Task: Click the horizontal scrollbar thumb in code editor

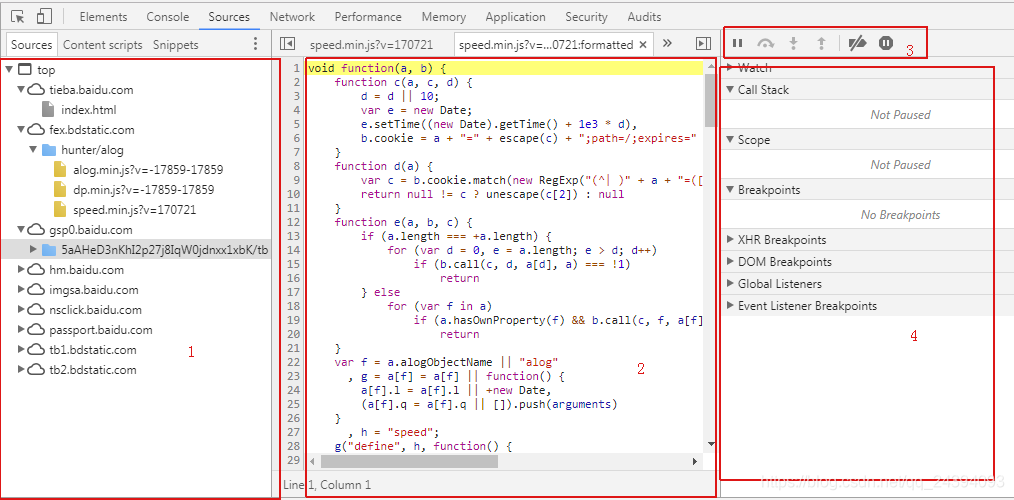Action: point(409,462)
